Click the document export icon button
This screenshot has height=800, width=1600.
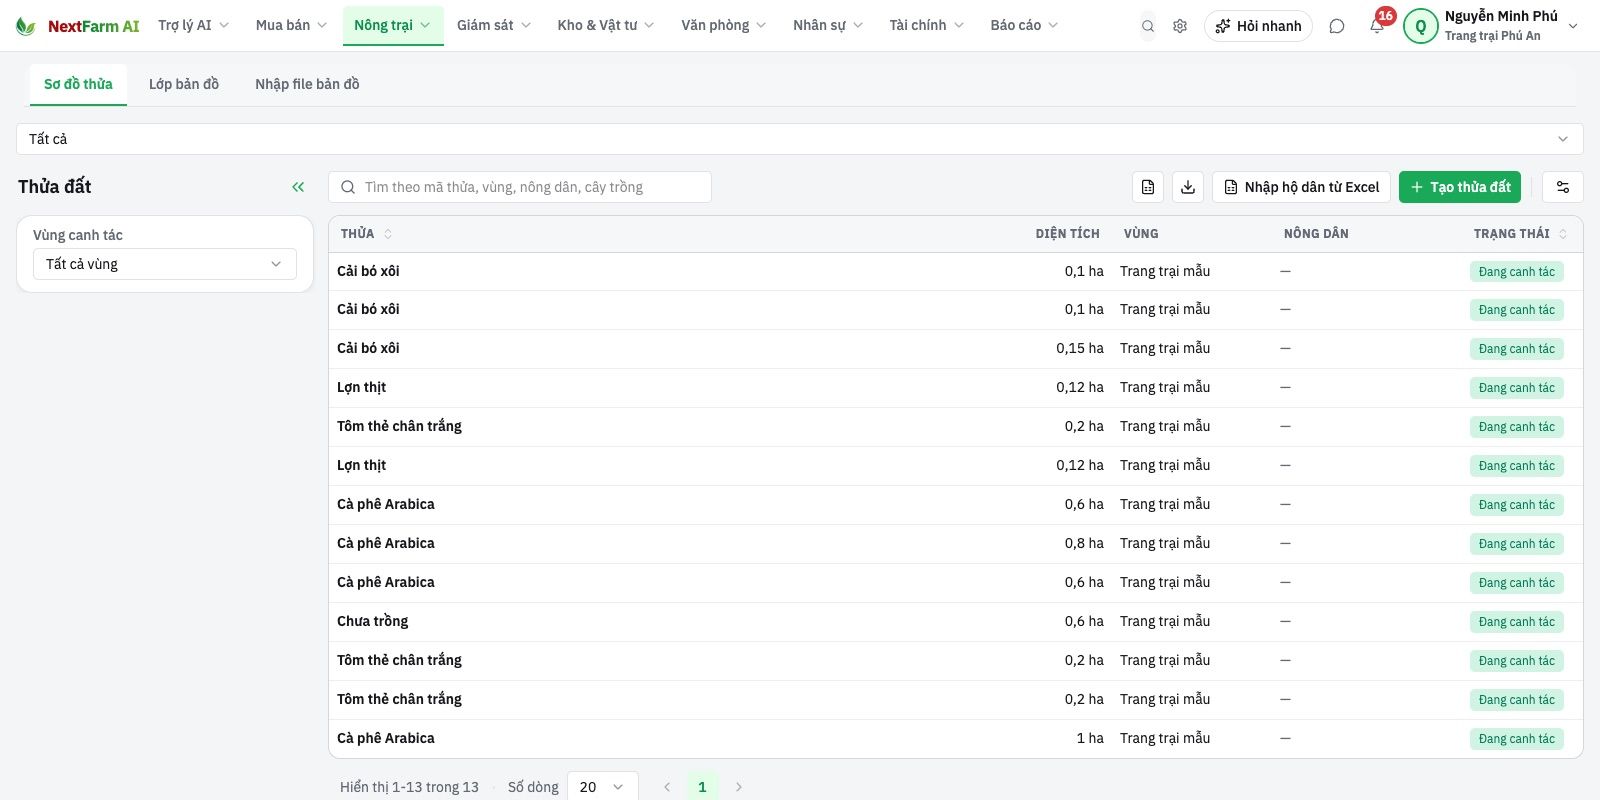1148,187
